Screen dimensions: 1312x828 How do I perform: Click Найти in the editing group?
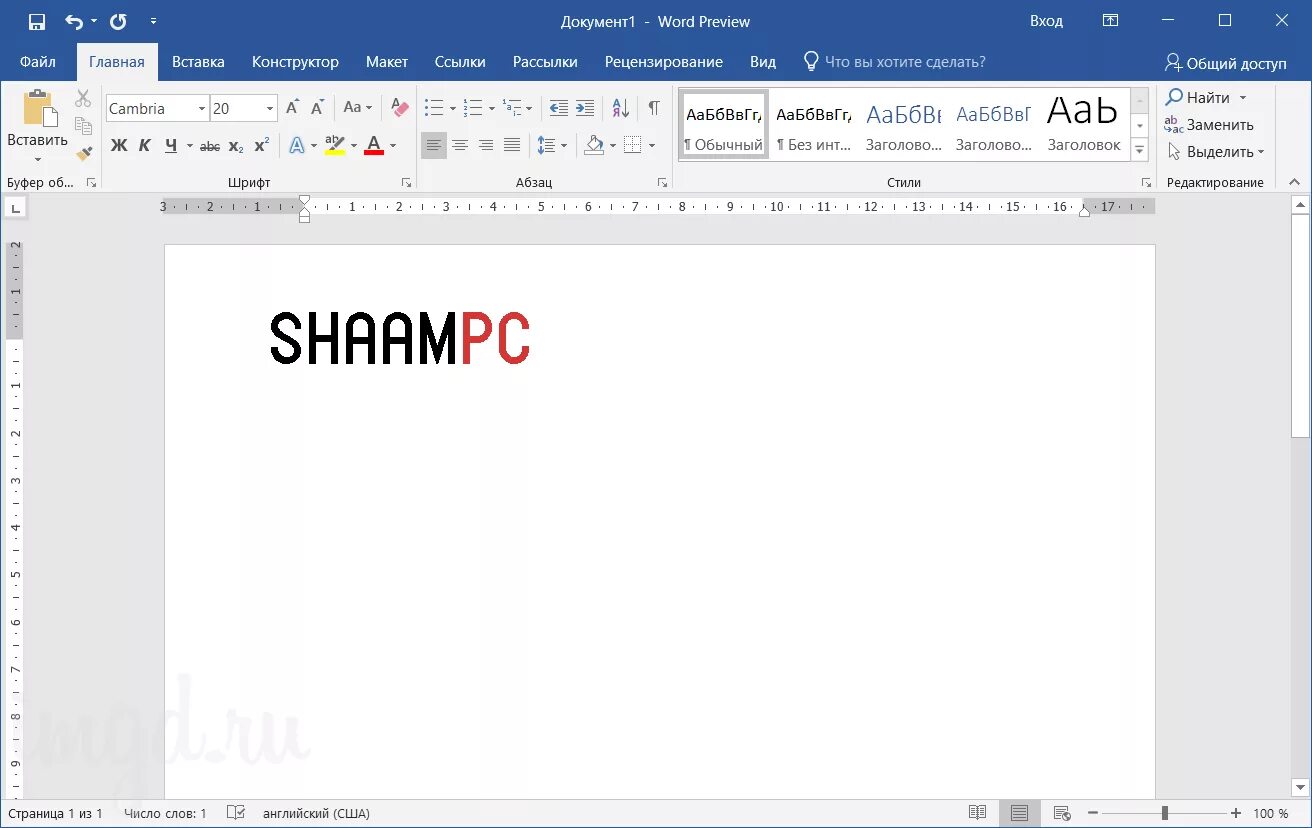point(1206,97)
